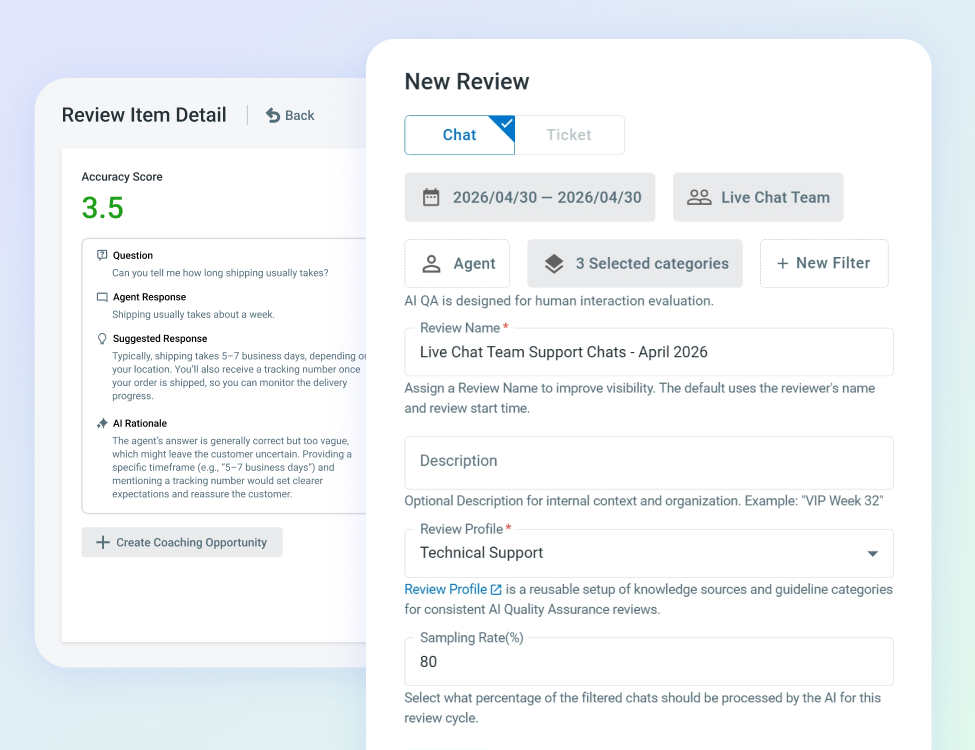Screen dimensions: 975x750
Task: Go Back from Review Item Detail
Action: point(290,116)
